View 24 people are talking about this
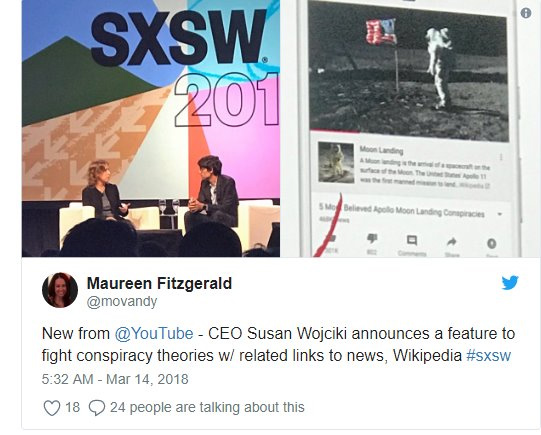Viewport: 541px width, 435px height. pyautogui.click(x=207, y=407)
